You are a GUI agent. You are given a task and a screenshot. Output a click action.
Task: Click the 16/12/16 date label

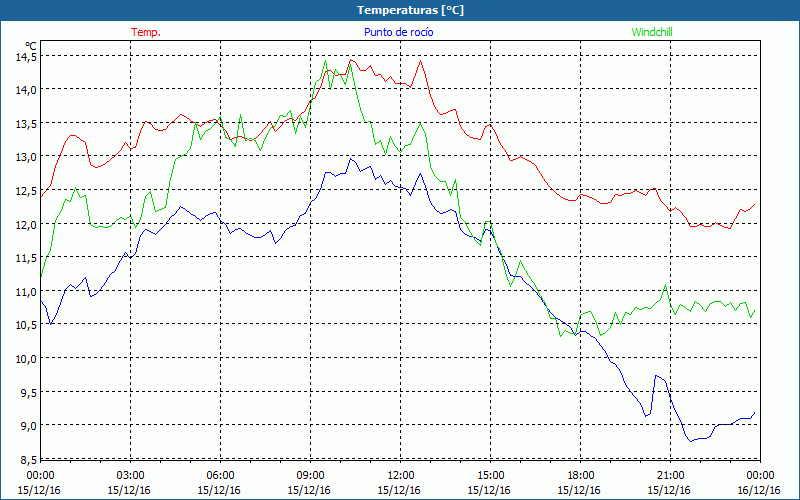759,490
